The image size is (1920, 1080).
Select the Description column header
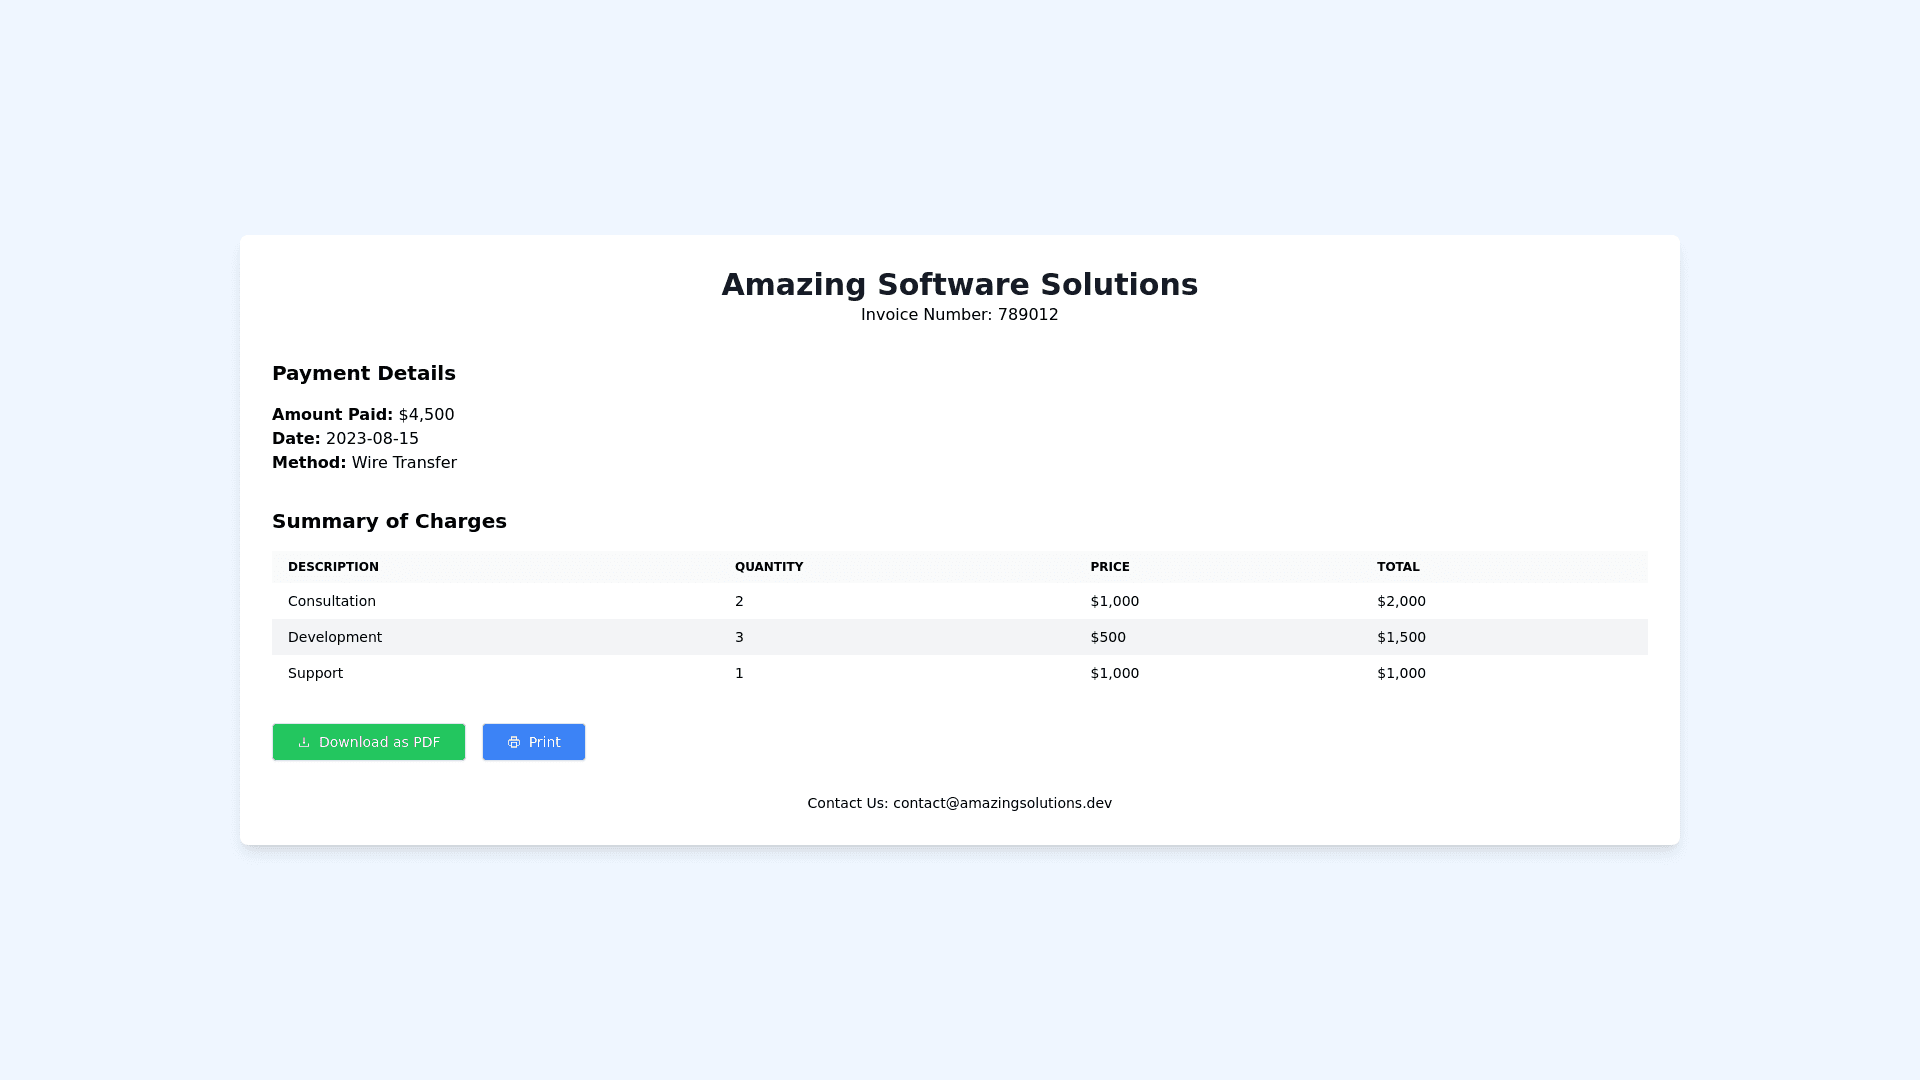pyautogui.click(x=333, y=567)
